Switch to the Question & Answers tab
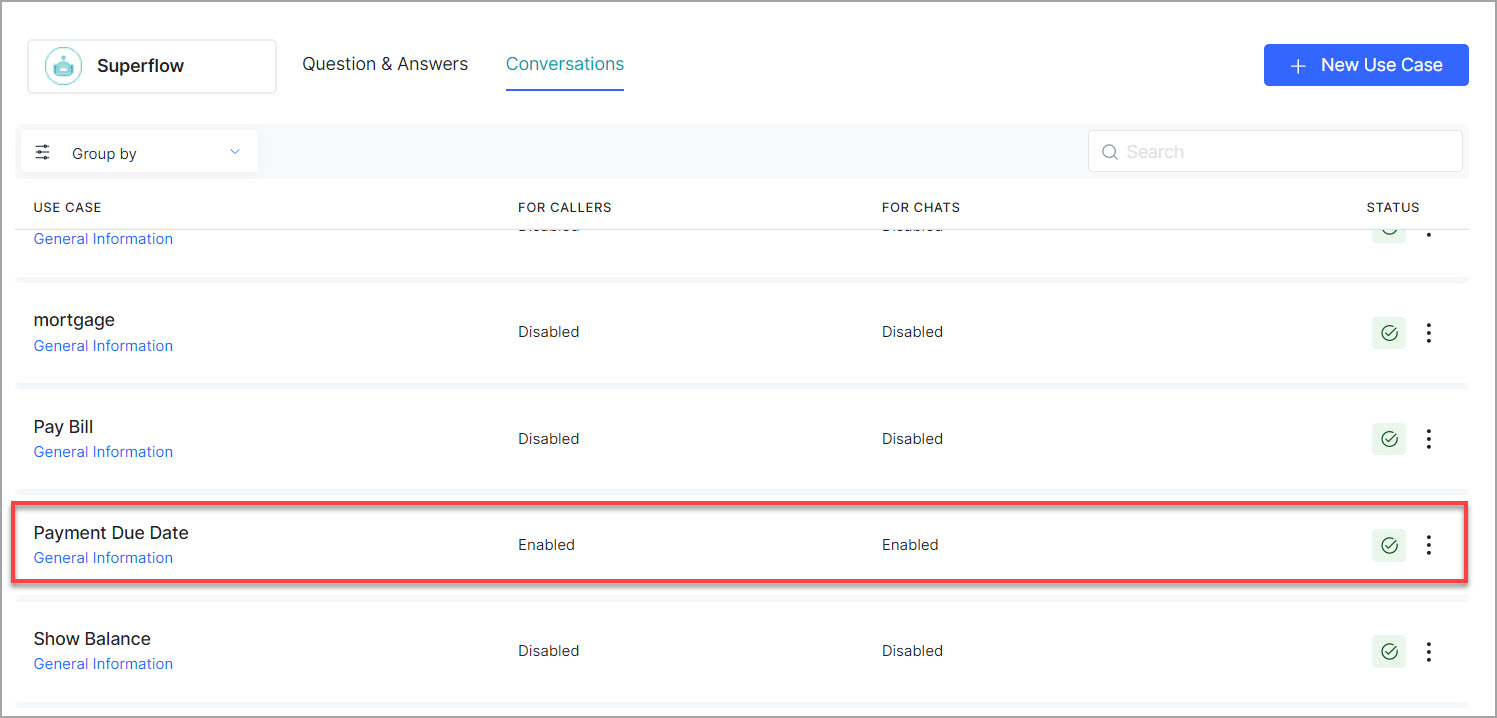 pos(385,64)
